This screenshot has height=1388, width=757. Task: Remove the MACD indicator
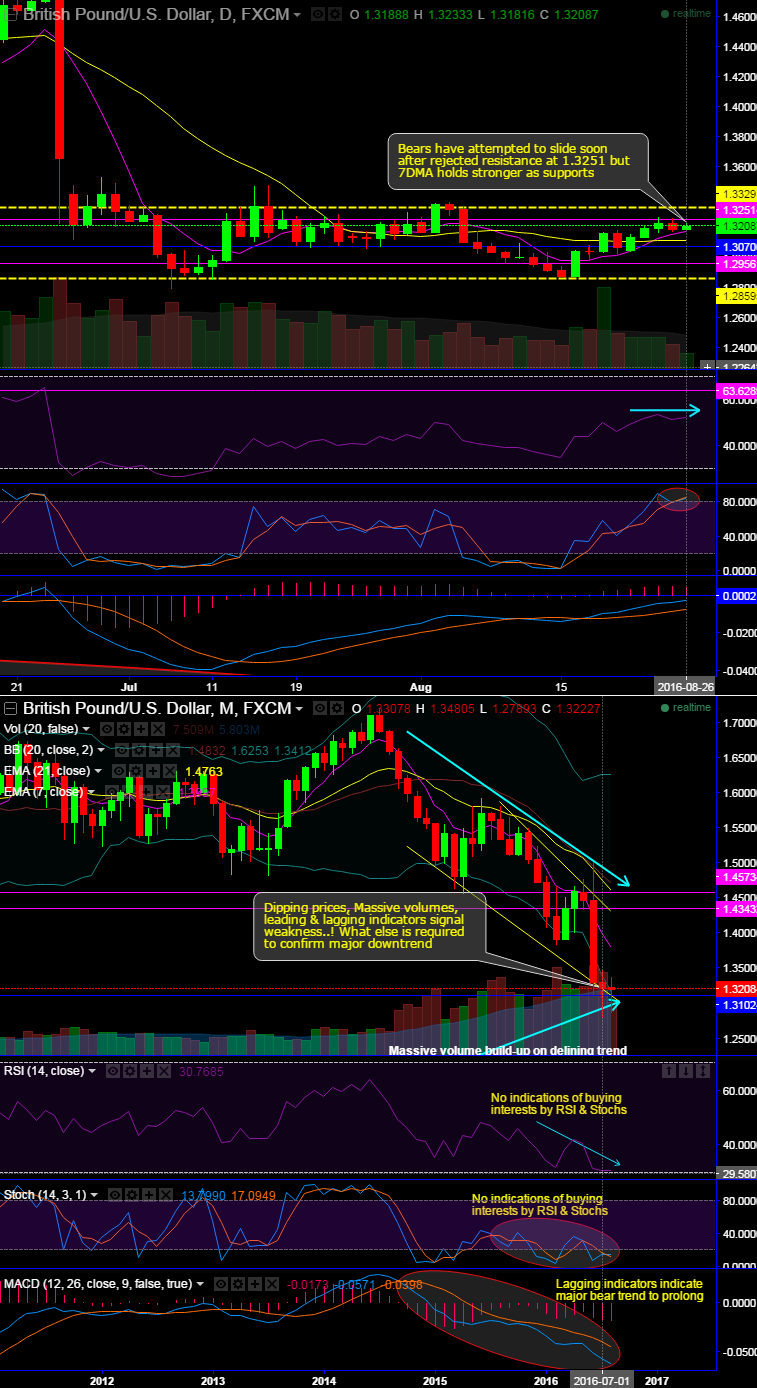(x=272, y=1284)
